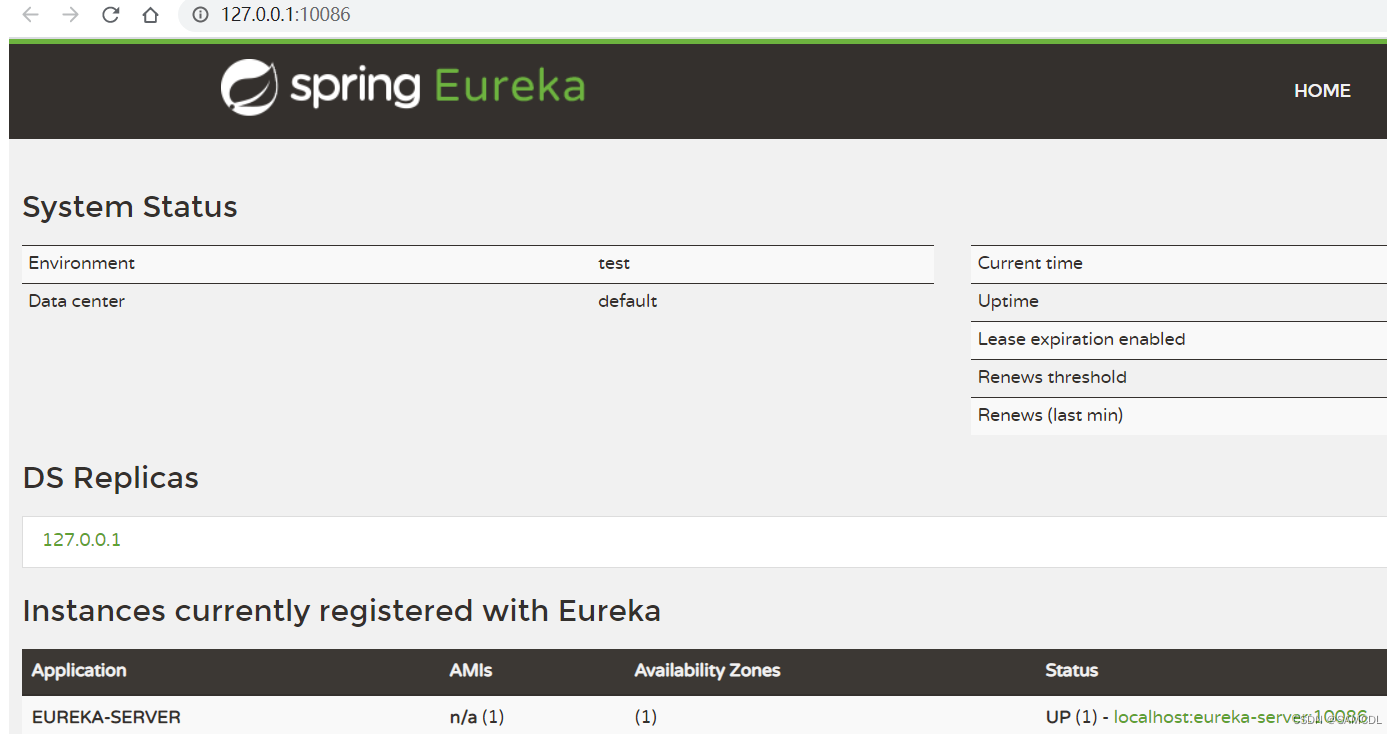Select the green Eureka wordmark in the header
The image size is (1397, 734).
(510, 87)
